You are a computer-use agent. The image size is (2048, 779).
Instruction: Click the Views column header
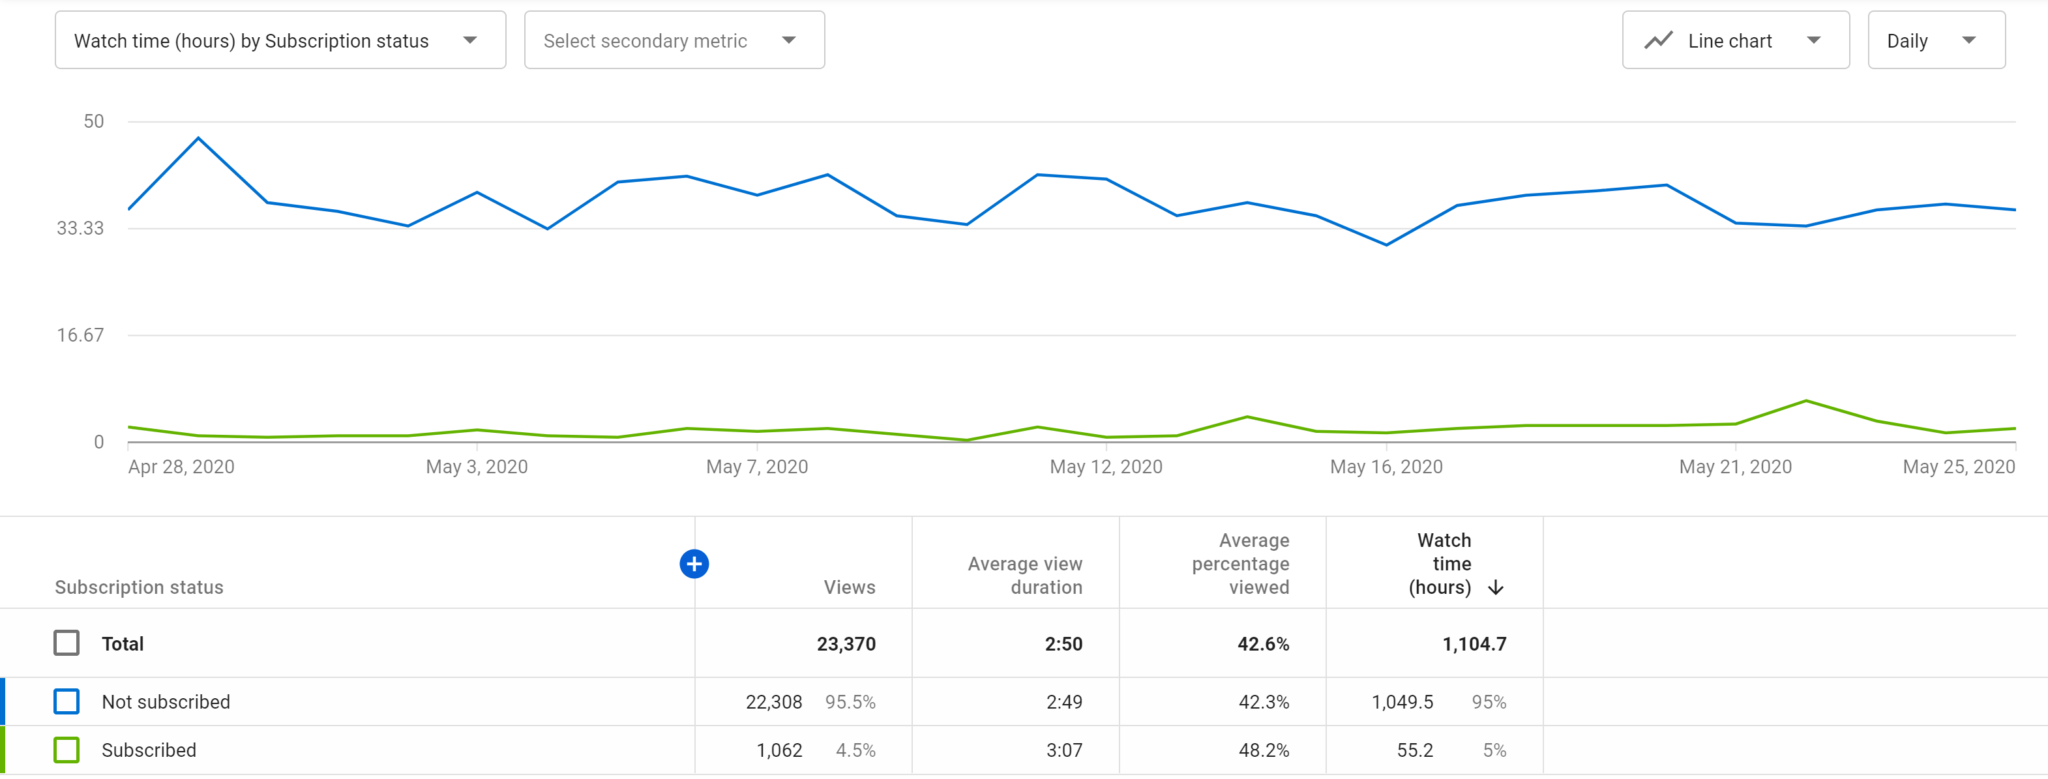click(x=849, y=587)
